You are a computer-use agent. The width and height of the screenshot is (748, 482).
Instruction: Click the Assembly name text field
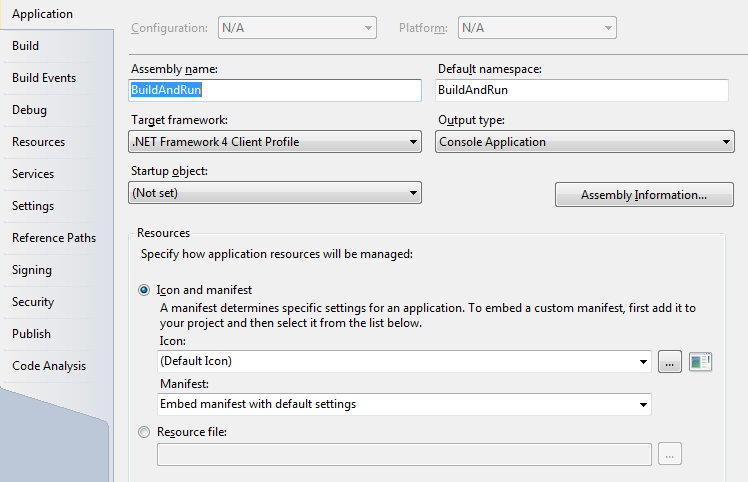(x=275, y=90)
